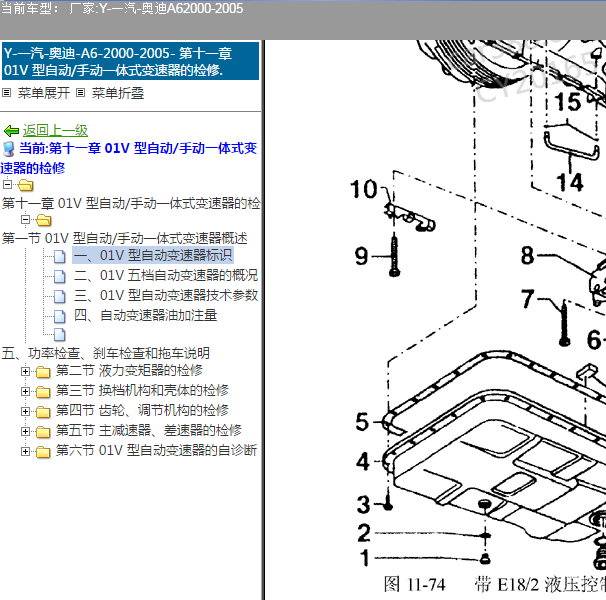This screenshot has width=606, height=600.
Task: Click the icon beside 菜单展开
Action: [7, 93]
